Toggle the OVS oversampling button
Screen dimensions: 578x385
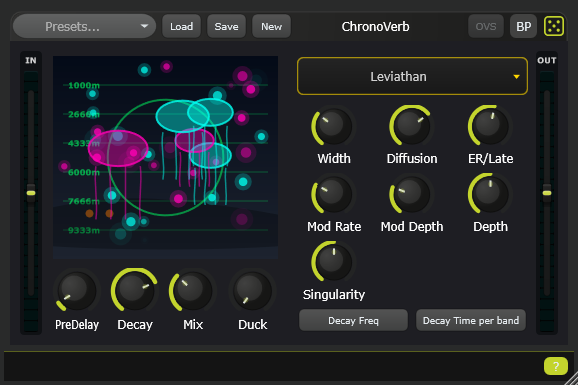click(486, 26)
